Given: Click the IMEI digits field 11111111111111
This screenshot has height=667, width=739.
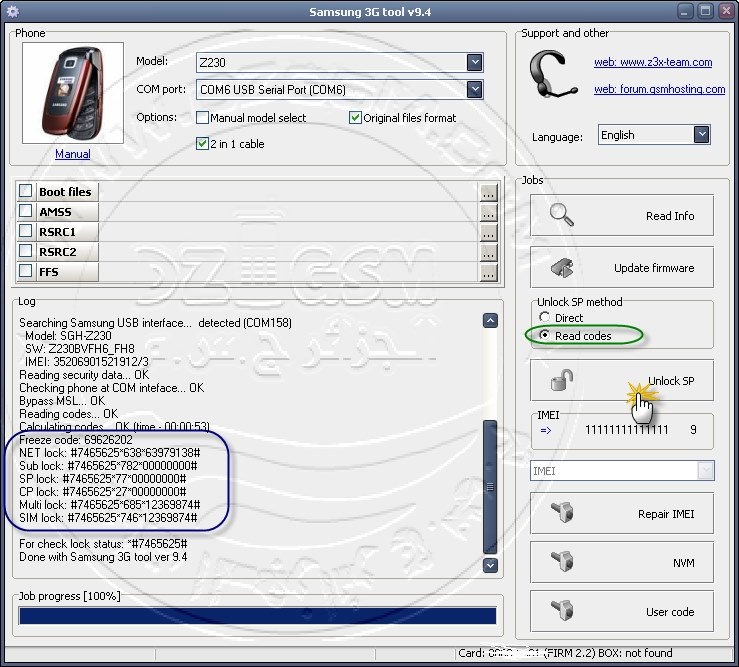Looking at the screenshot, I should click(626, 429).
